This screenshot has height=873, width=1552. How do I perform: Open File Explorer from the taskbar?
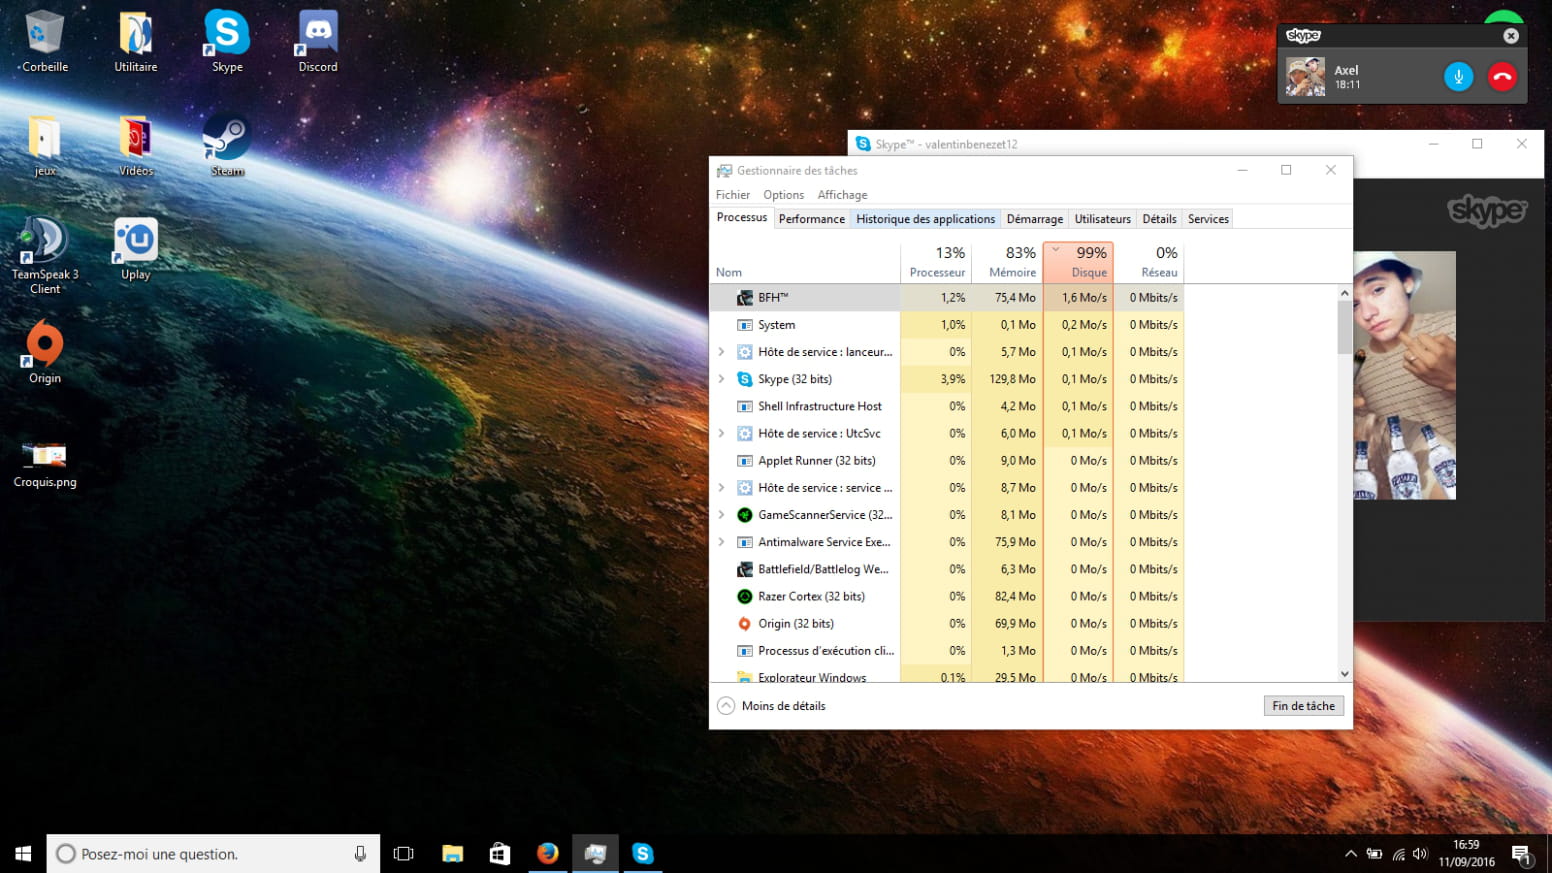tap(452, 853)
